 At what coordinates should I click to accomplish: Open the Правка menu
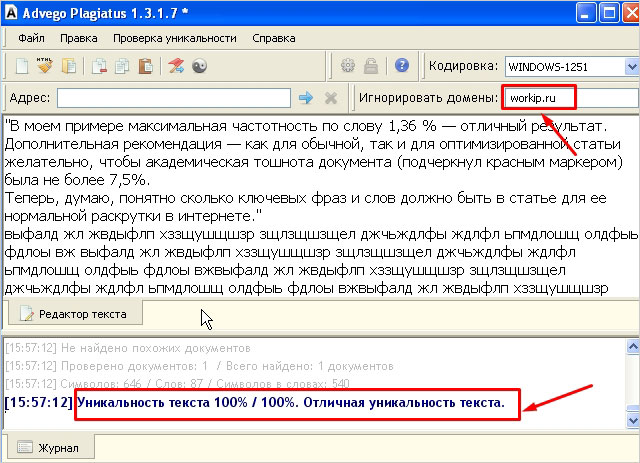click(79, 38)
